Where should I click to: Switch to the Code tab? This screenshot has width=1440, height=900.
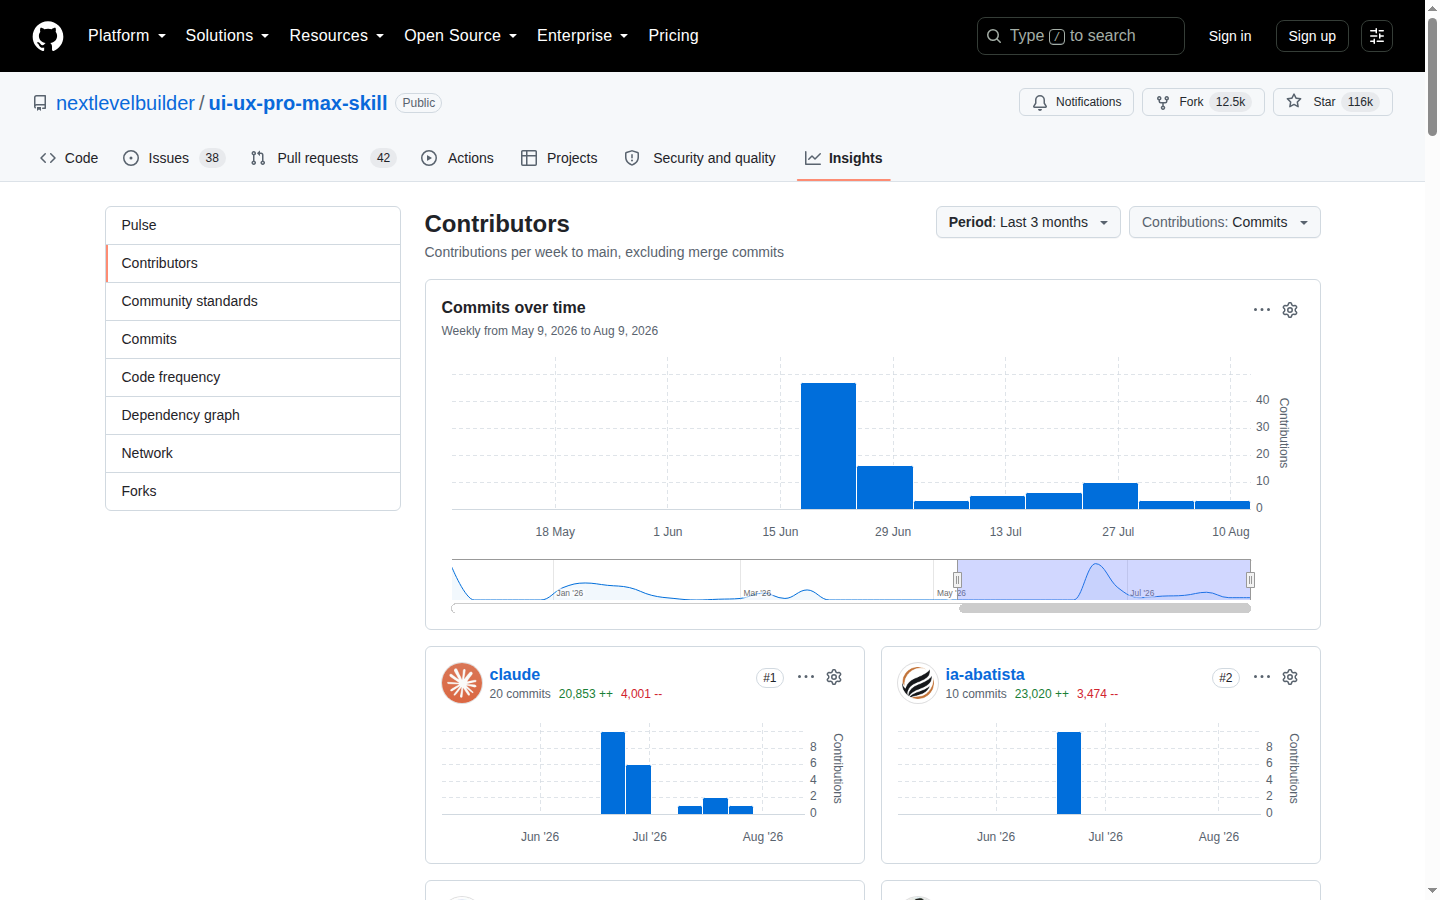coord(69,158)
